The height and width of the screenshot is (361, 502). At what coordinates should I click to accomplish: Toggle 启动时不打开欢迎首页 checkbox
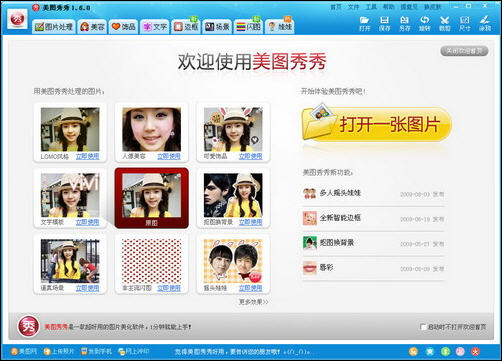pos(423,327)
